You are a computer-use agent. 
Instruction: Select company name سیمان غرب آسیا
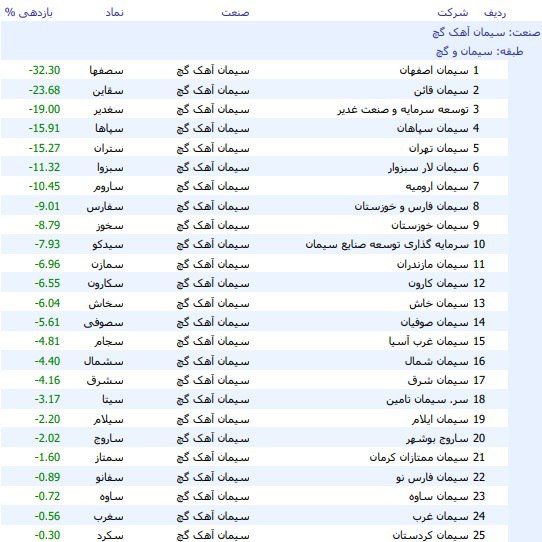(x=429, y=342)
